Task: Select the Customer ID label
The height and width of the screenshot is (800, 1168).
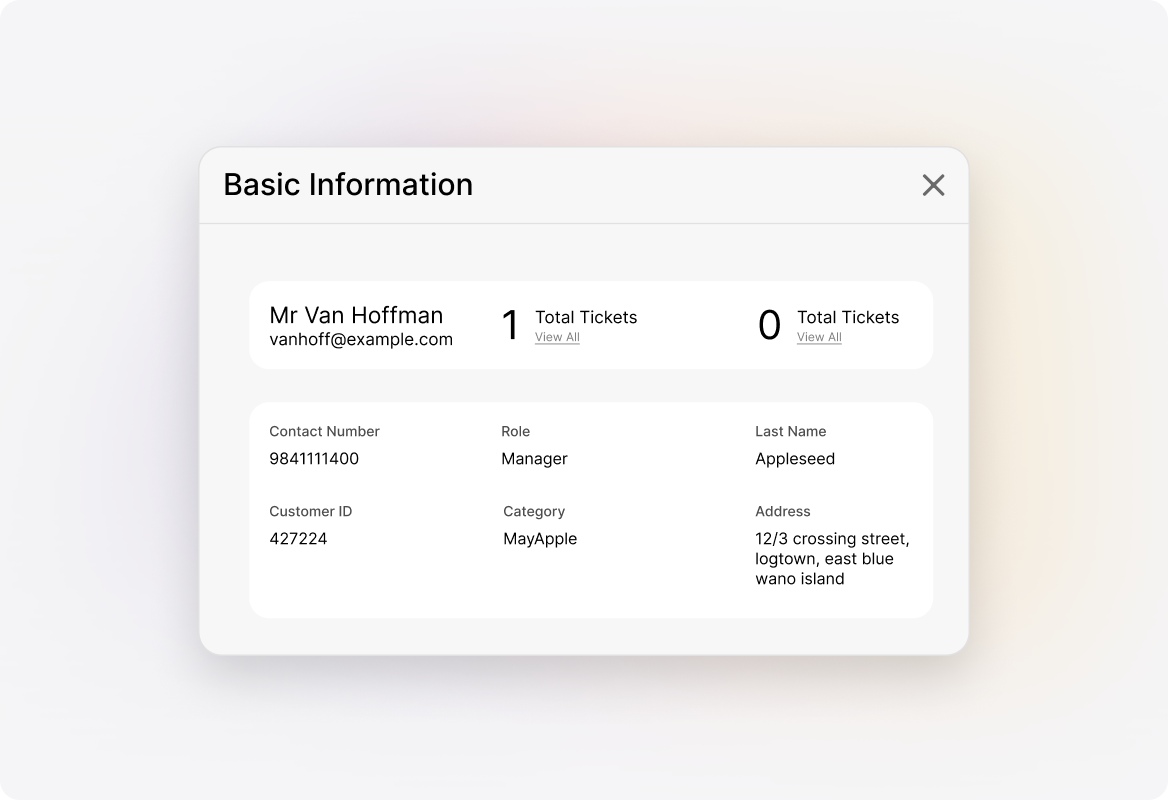Action: click(310, 511)
